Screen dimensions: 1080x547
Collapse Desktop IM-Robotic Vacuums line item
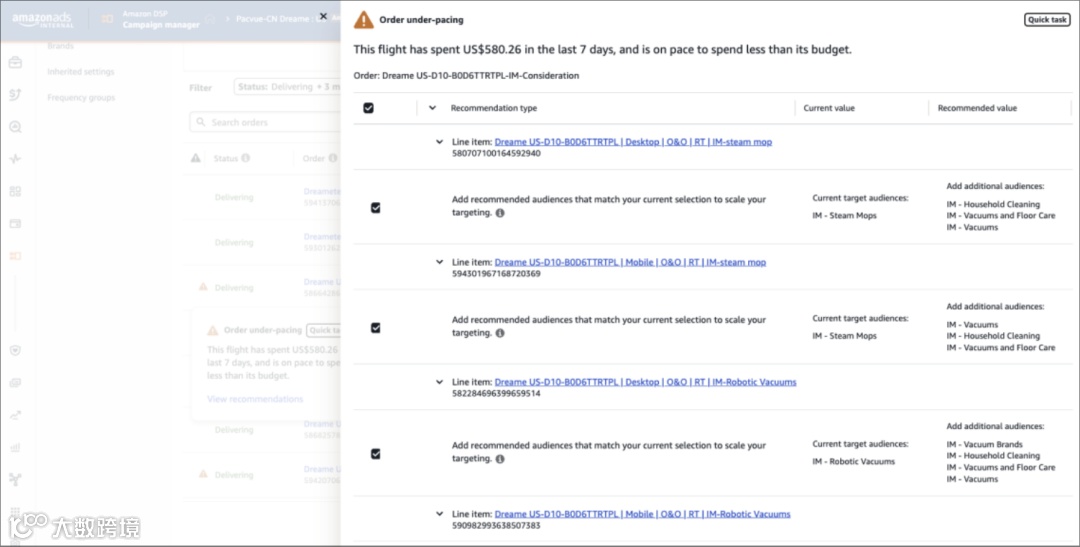pos(439,382)
